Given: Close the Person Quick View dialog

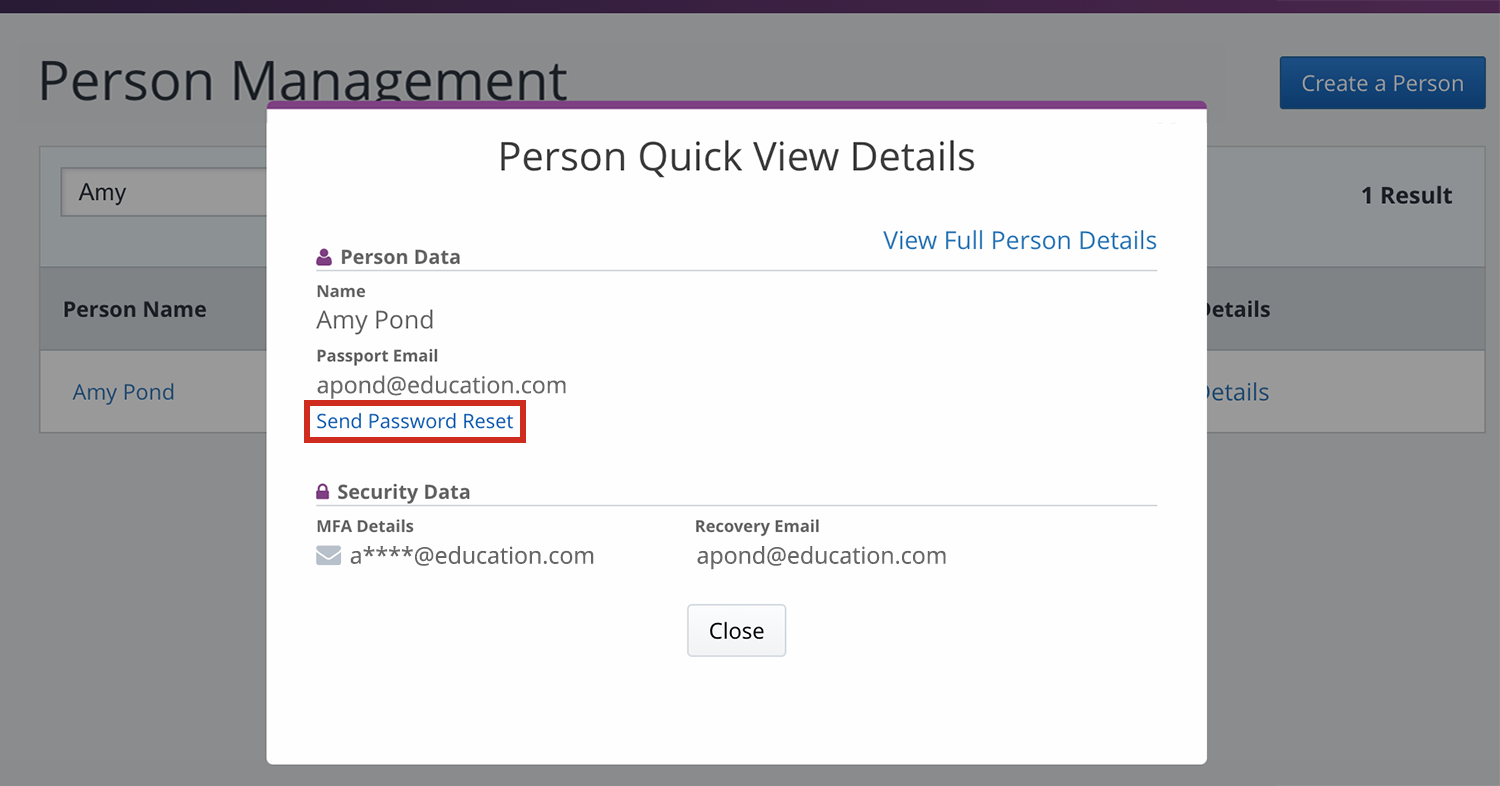Looking at the screenshot, I should (x=736, y=631).
